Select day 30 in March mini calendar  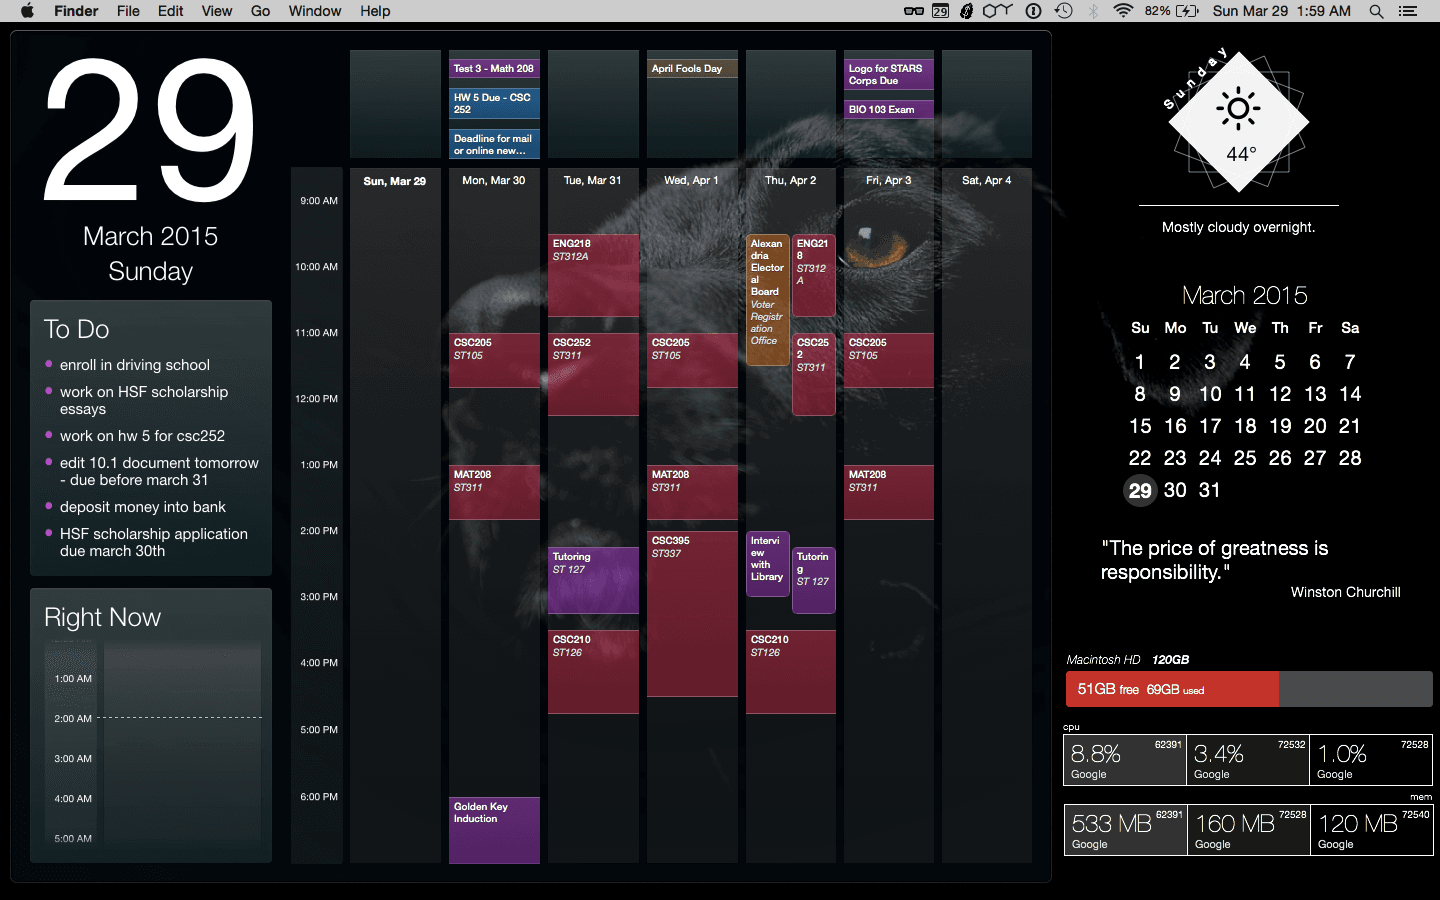1175,490
